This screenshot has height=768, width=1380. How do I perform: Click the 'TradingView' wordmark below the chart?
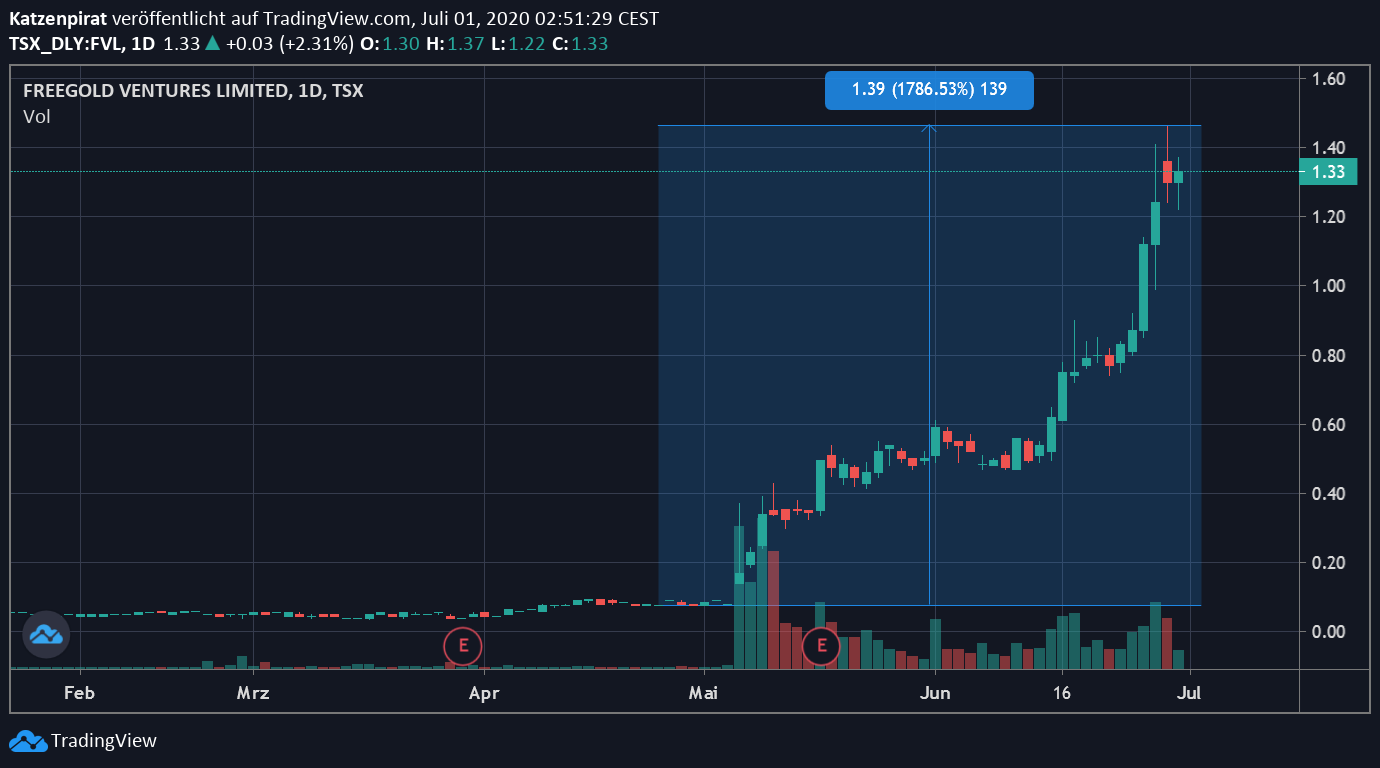[104, 741]
